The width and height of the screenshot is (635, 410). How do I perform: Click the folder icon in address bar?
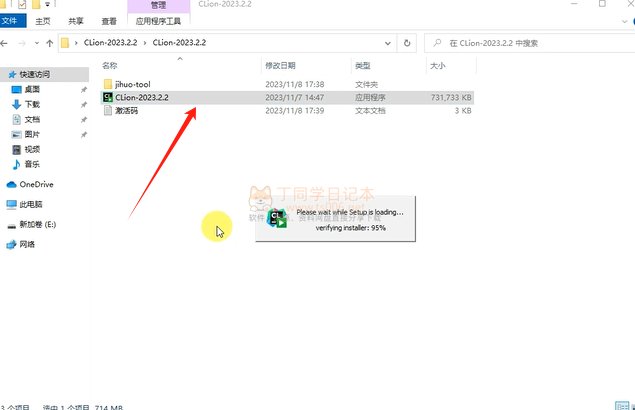coord(65,43)
